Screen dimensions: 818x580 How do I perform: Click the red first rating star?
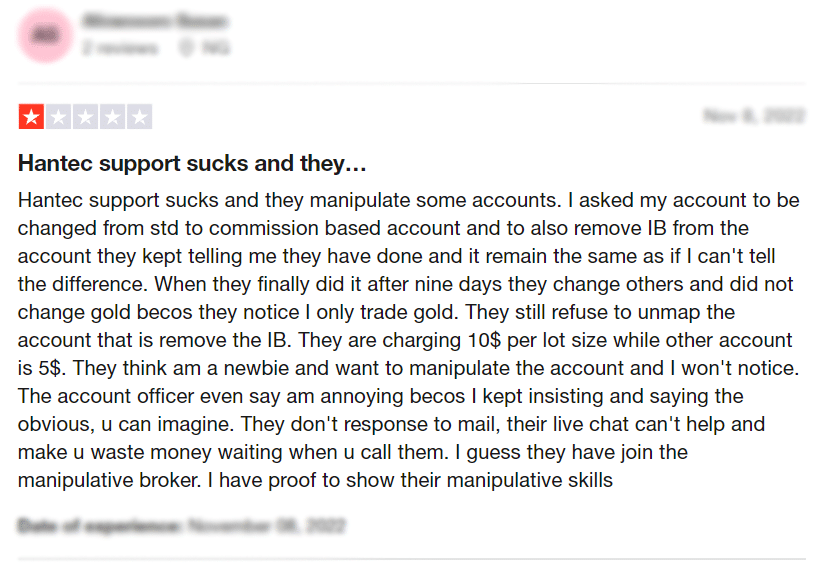(x=31, y=117)
